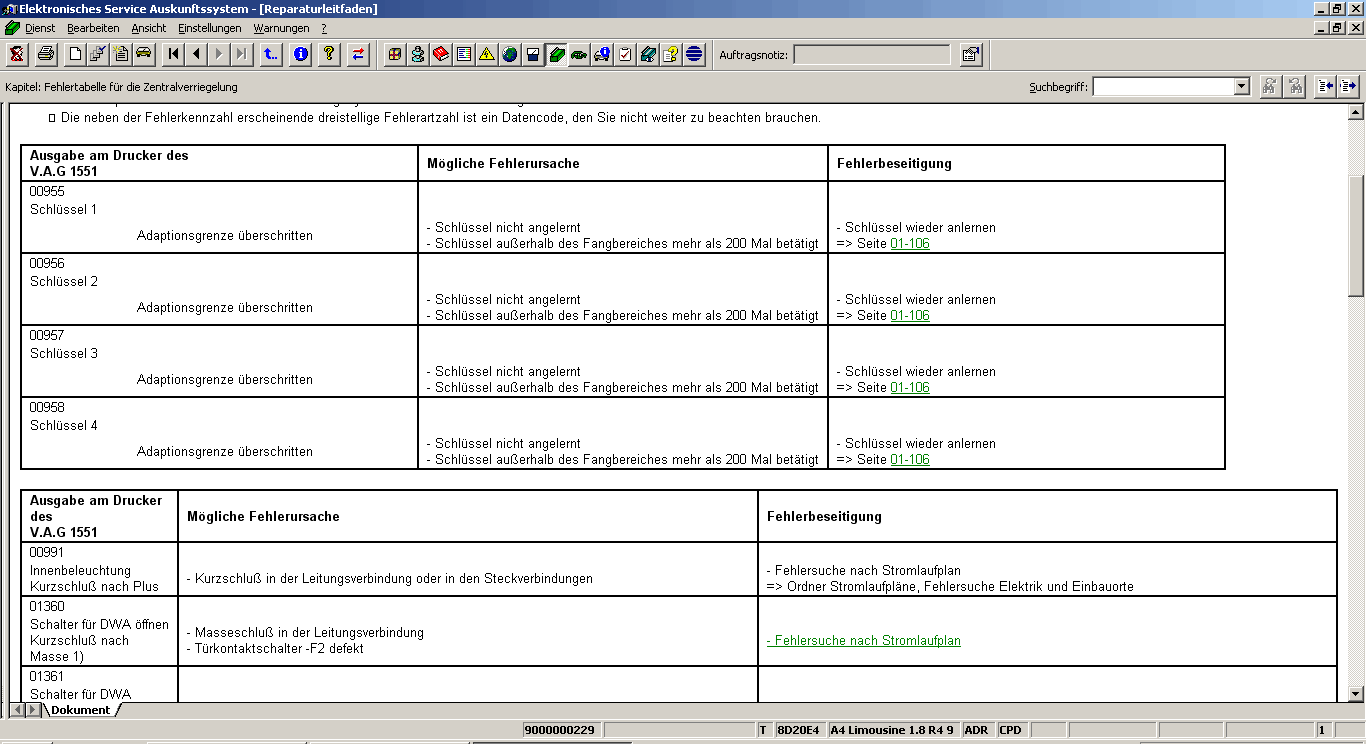Jump to first page with skip-back arrow
1366x744 pixels.
[174, 54]
